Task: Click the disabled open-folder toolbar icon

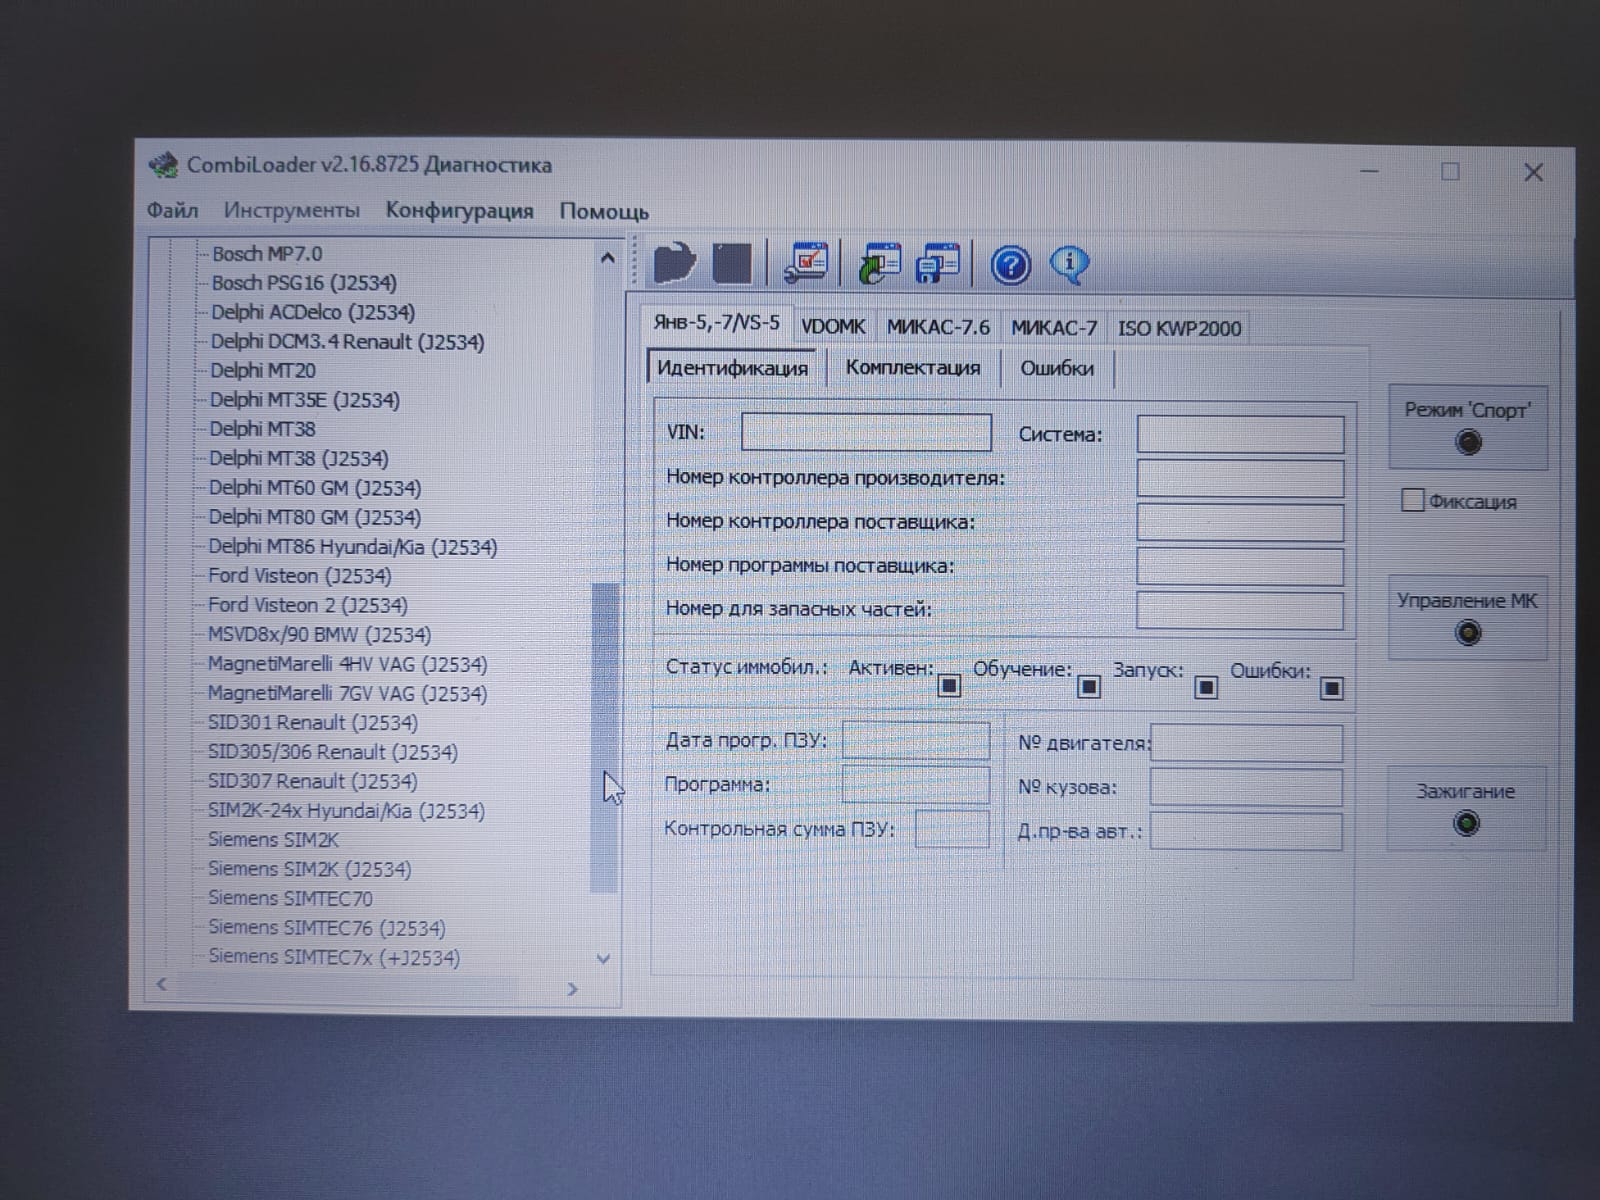Action: tap(675, 264)
